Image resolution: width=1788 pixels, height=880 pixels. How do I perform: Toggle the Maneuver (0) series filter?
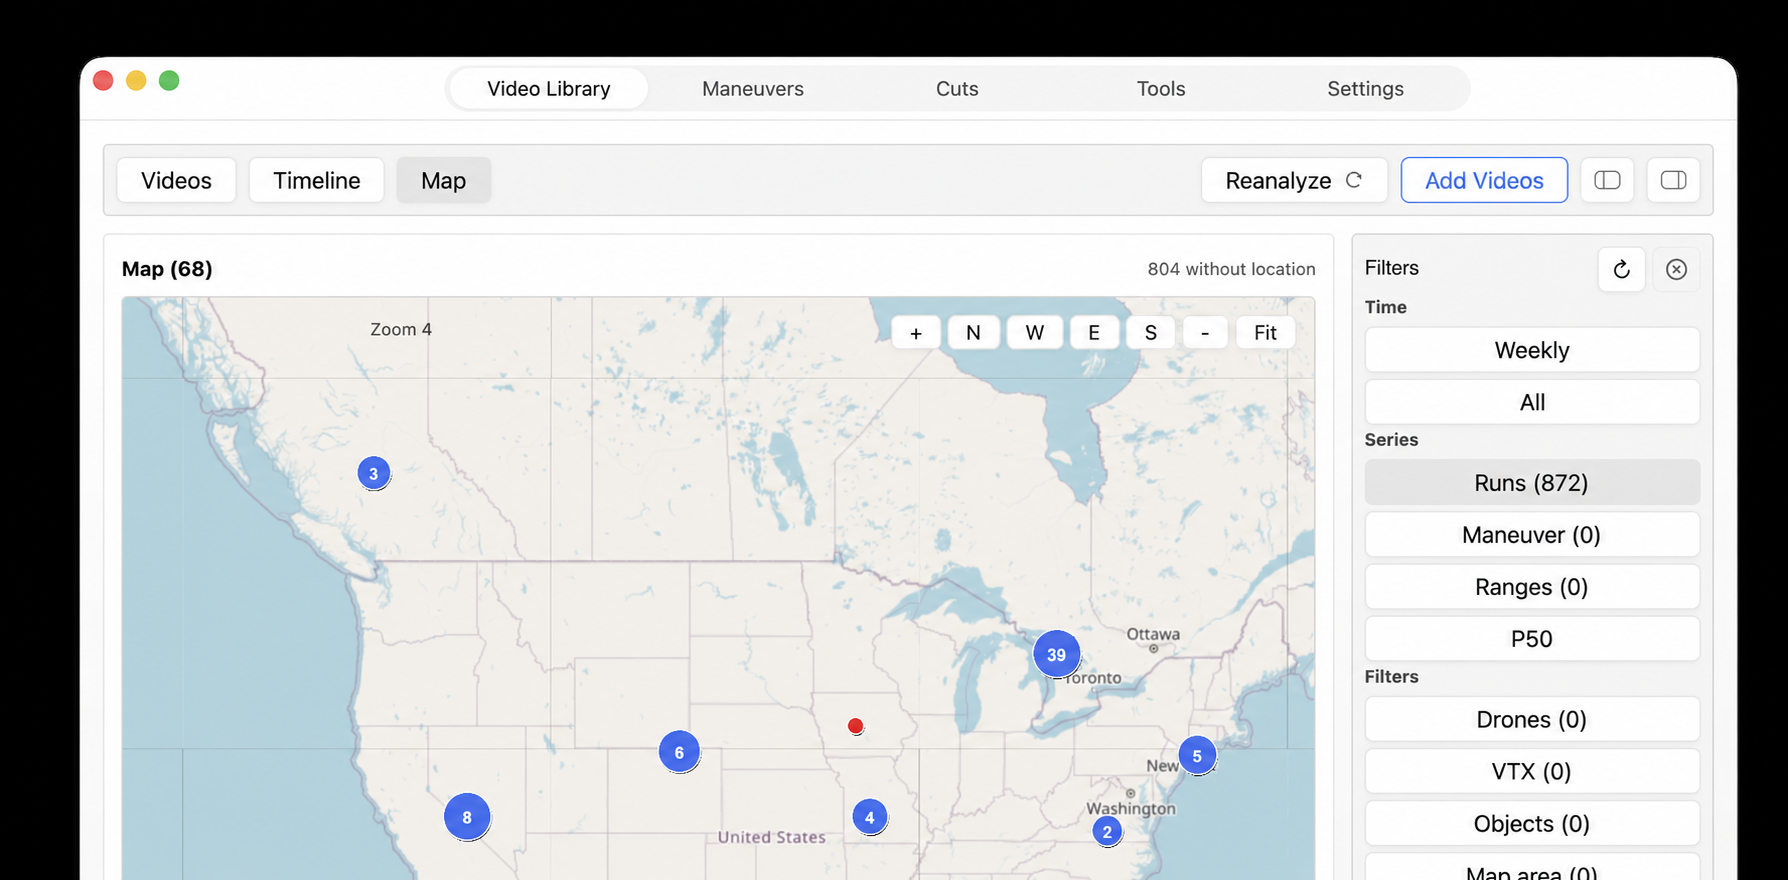pyautogui.click(x=1532, y=535)
